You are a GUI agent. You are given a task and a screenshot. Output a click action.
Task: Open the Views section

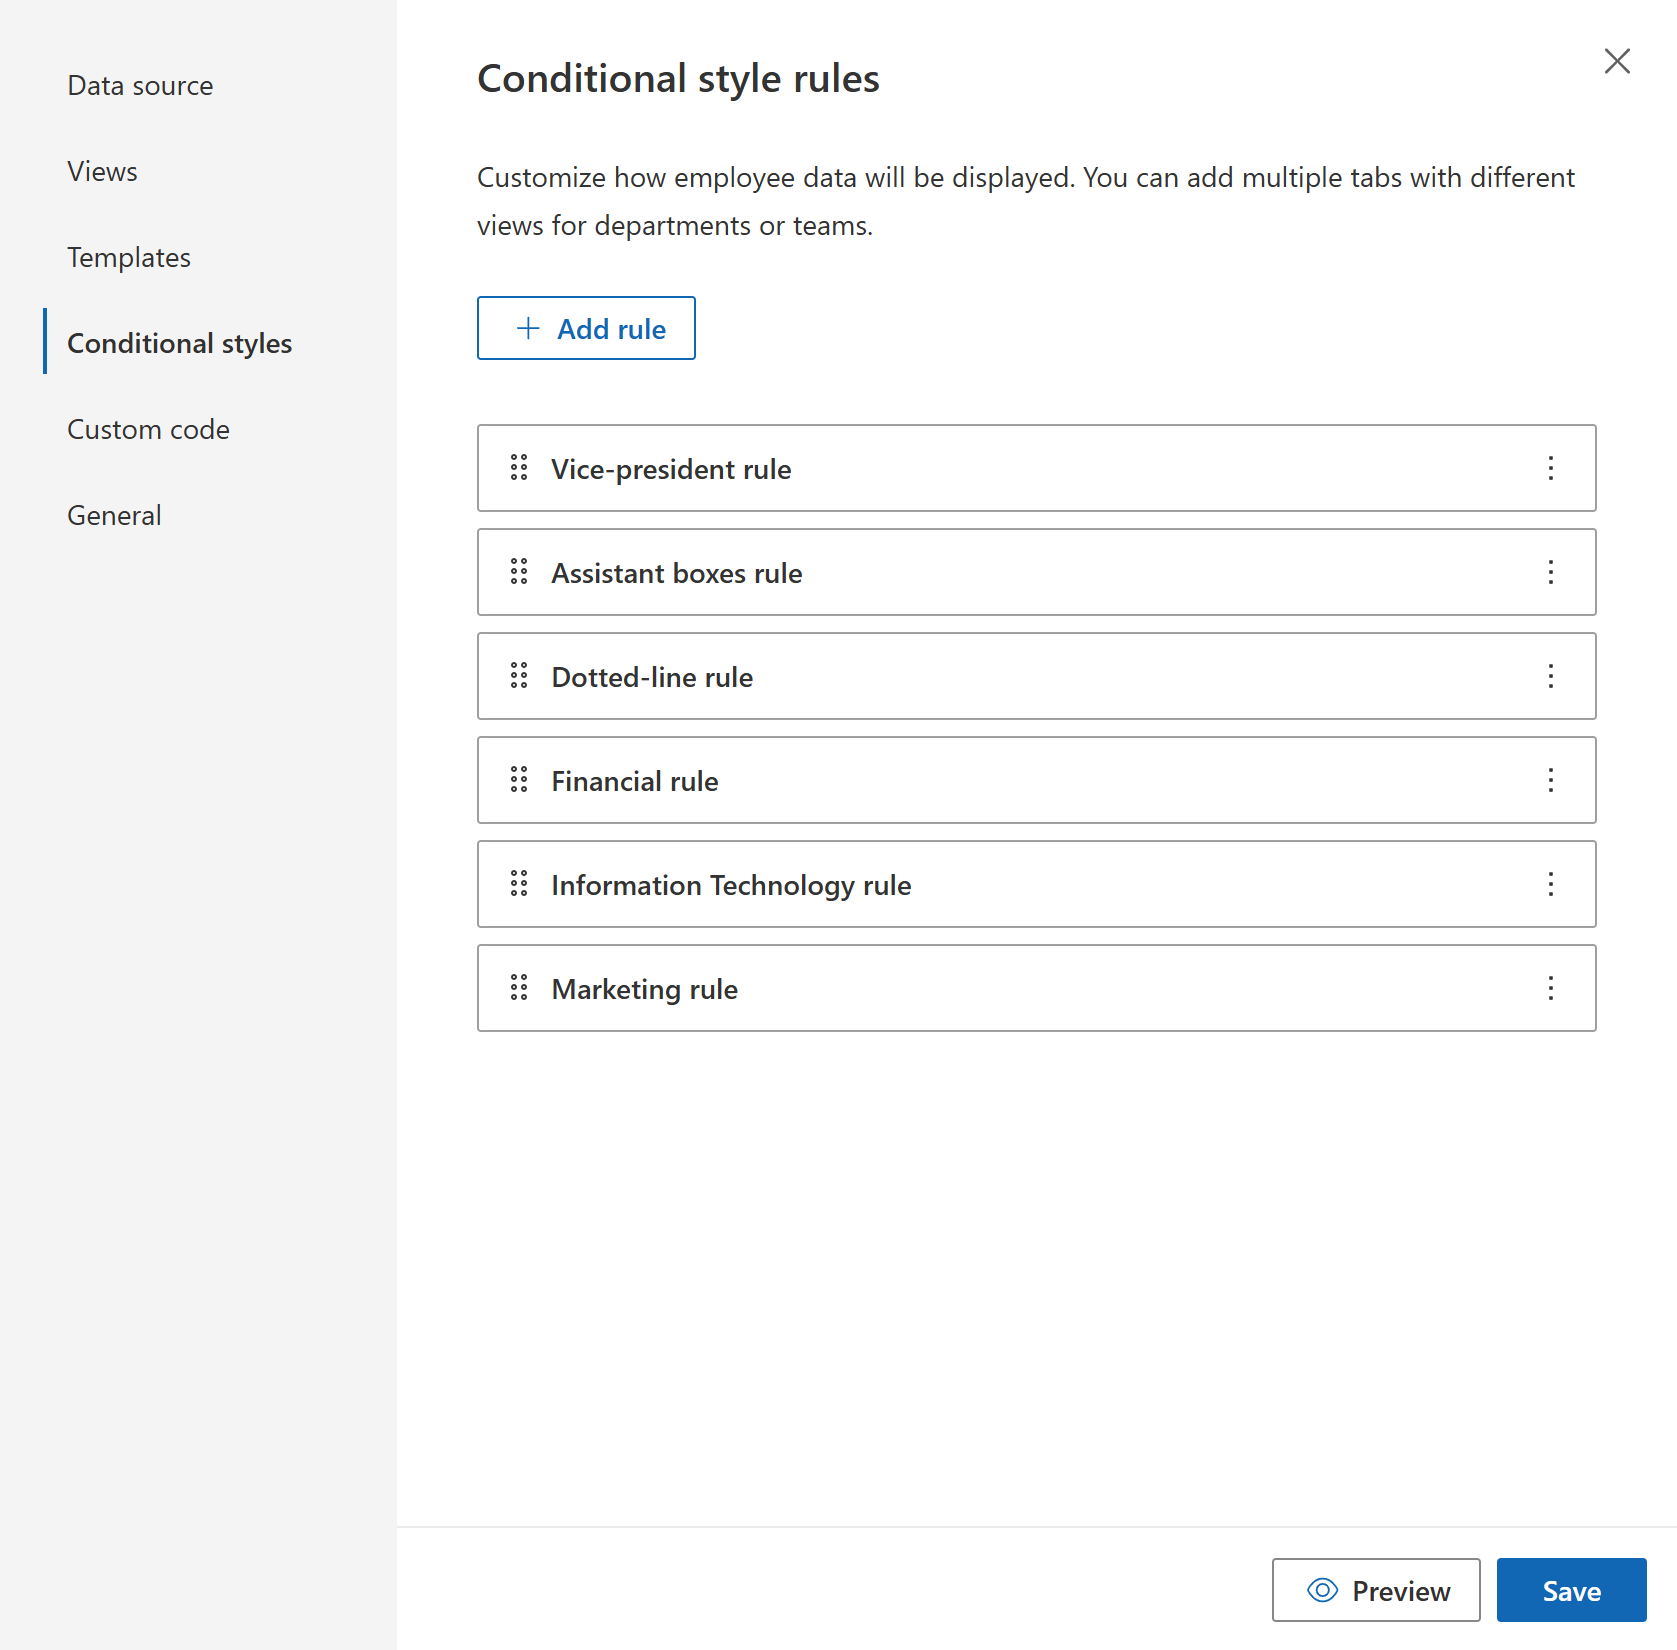tap(101, 171)
